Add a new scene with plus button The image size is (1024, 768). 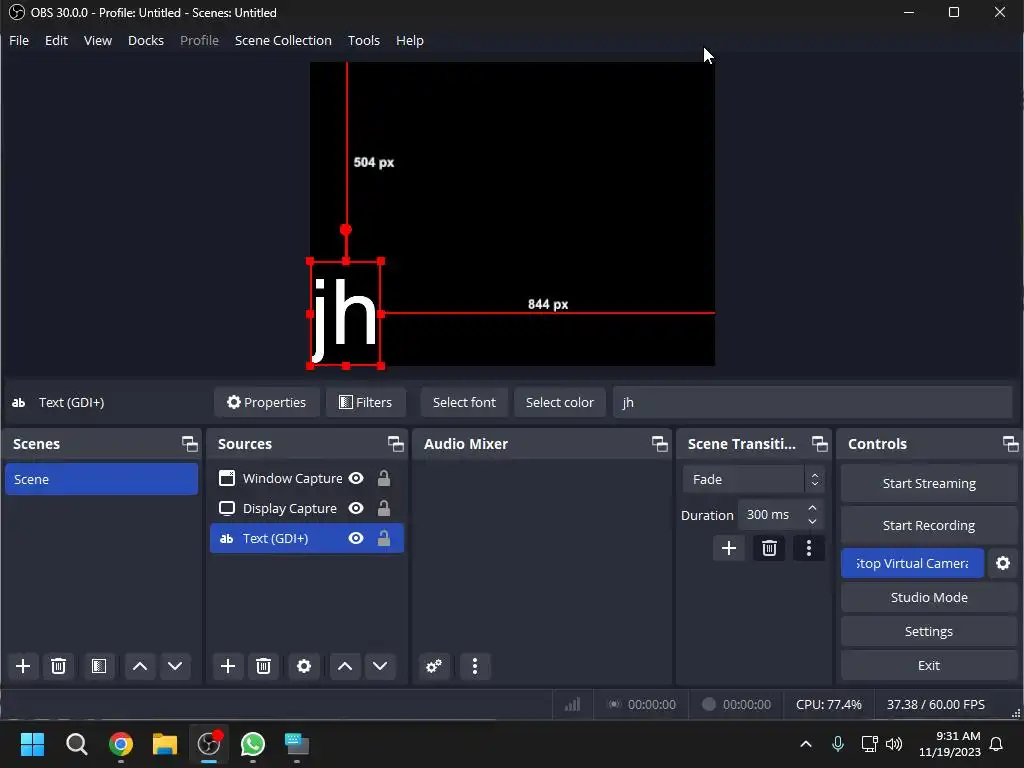point(23,666)
